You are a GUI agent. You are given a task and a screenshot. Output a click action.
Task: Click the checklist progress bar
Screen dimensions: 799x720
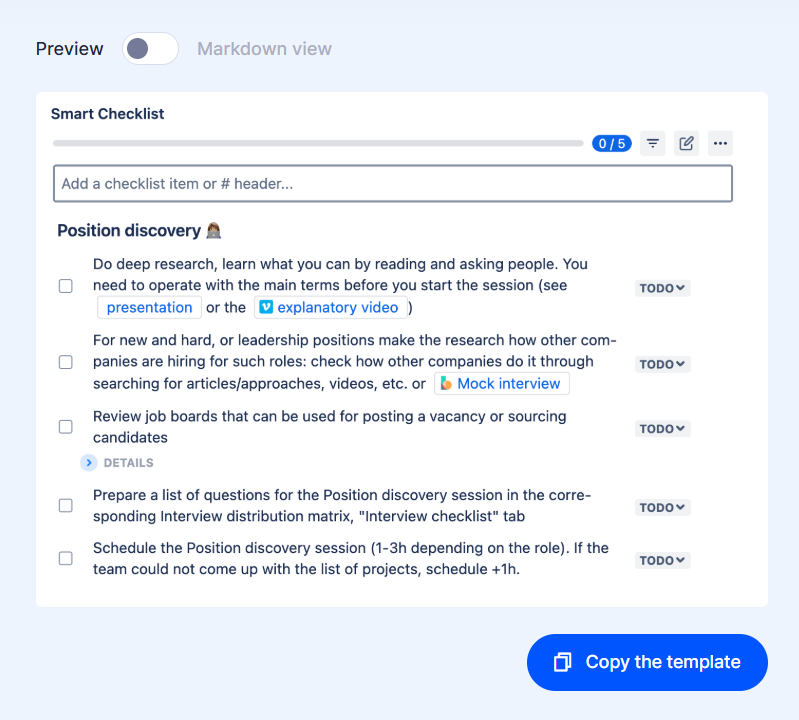tap(317, 144)
